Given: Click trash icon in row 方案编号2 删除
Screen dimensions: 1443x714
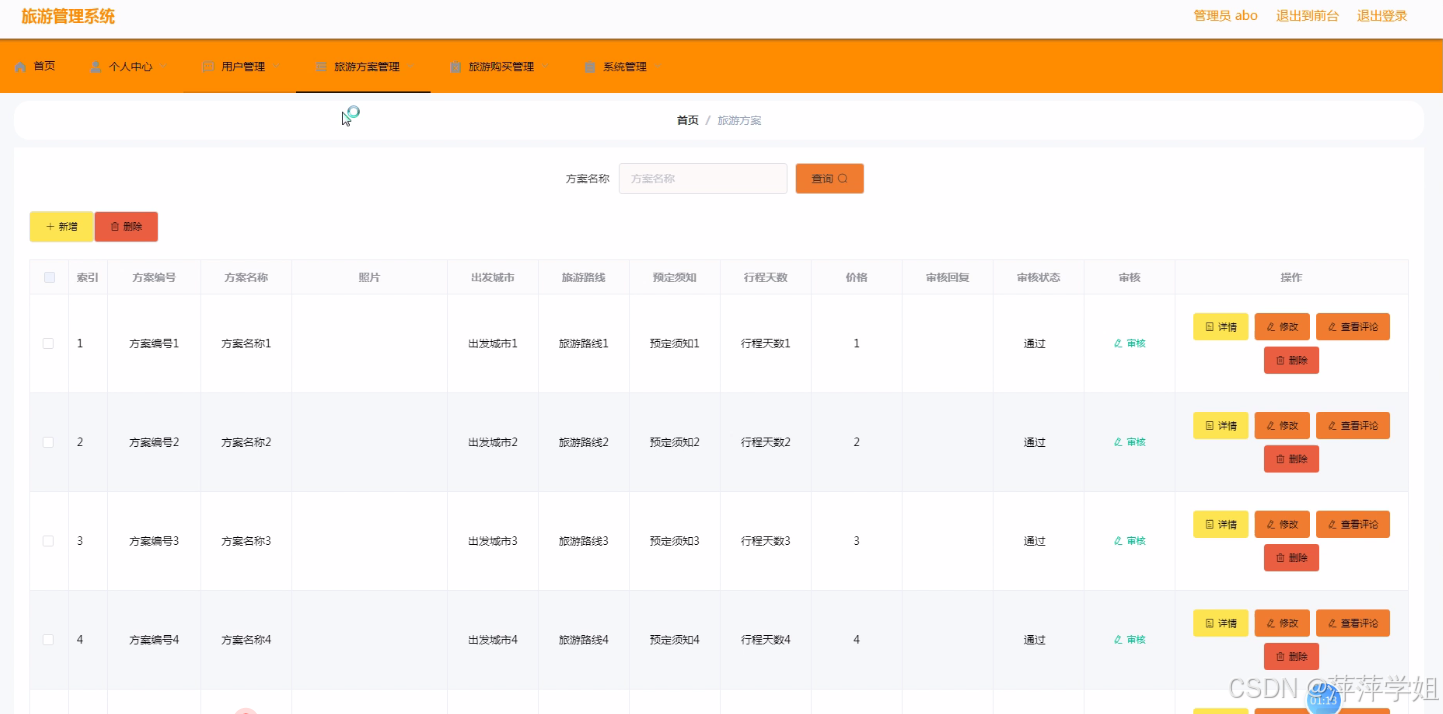Looking at the screenshot, I should [1280, 459].
